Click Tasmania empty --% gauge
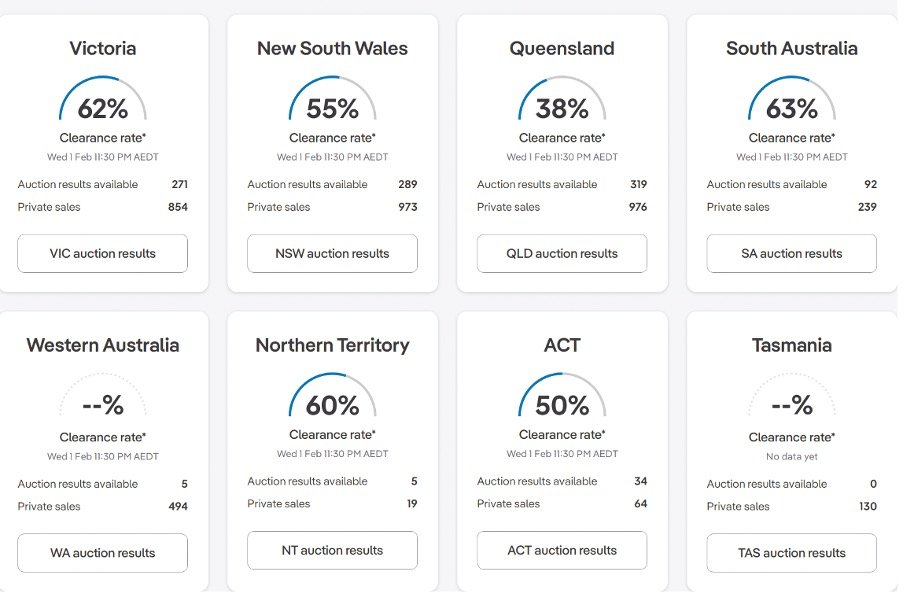The image size is (904, 602). 792,396
